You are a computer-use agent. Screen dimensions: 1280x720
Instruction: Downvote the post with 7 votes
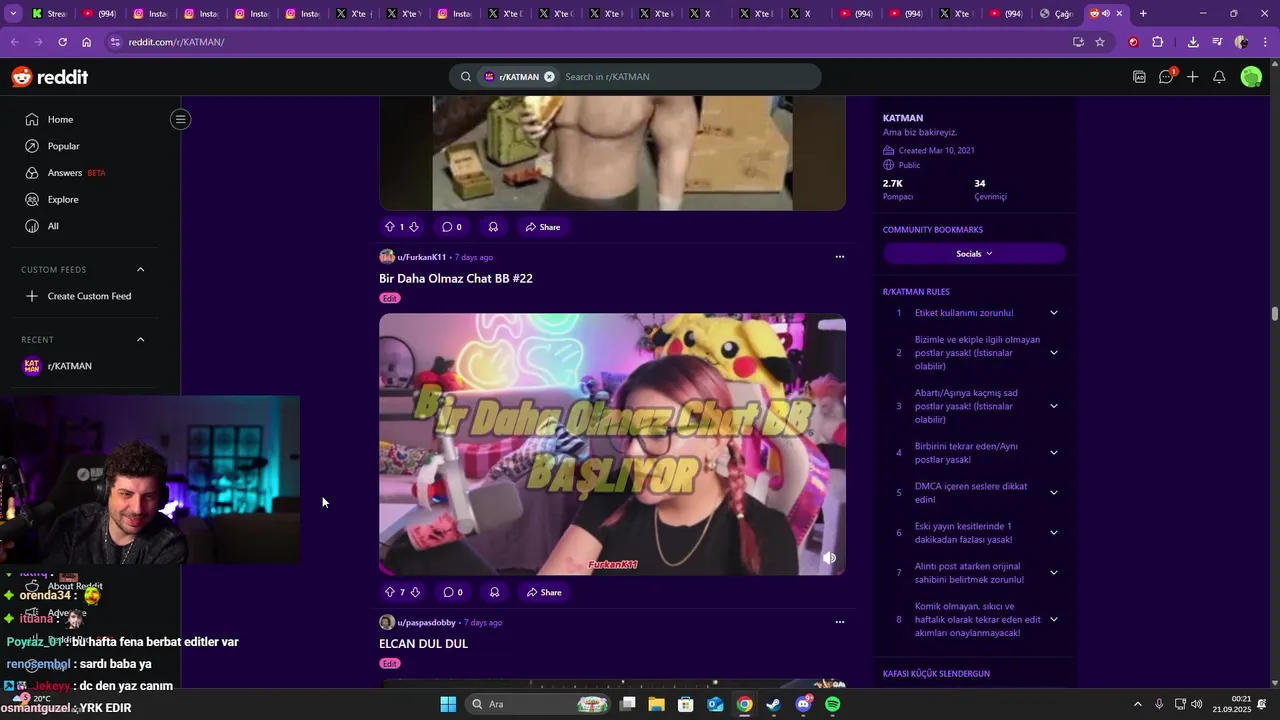tap(415, 592)
